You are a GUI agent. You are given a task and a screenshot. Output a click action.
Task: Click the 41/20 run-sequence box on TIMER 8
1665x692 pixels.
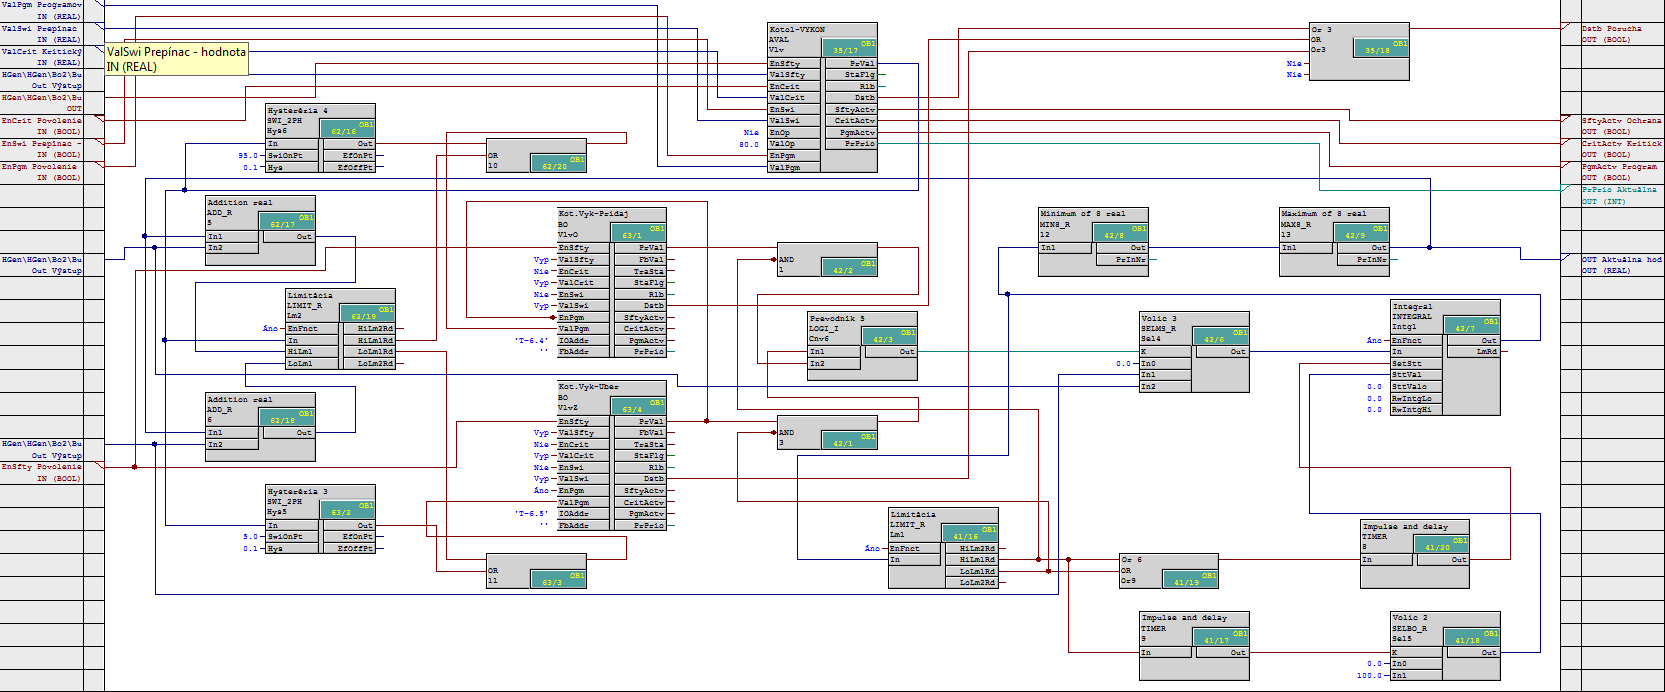pyautogui.click(x=1441, y=545)
